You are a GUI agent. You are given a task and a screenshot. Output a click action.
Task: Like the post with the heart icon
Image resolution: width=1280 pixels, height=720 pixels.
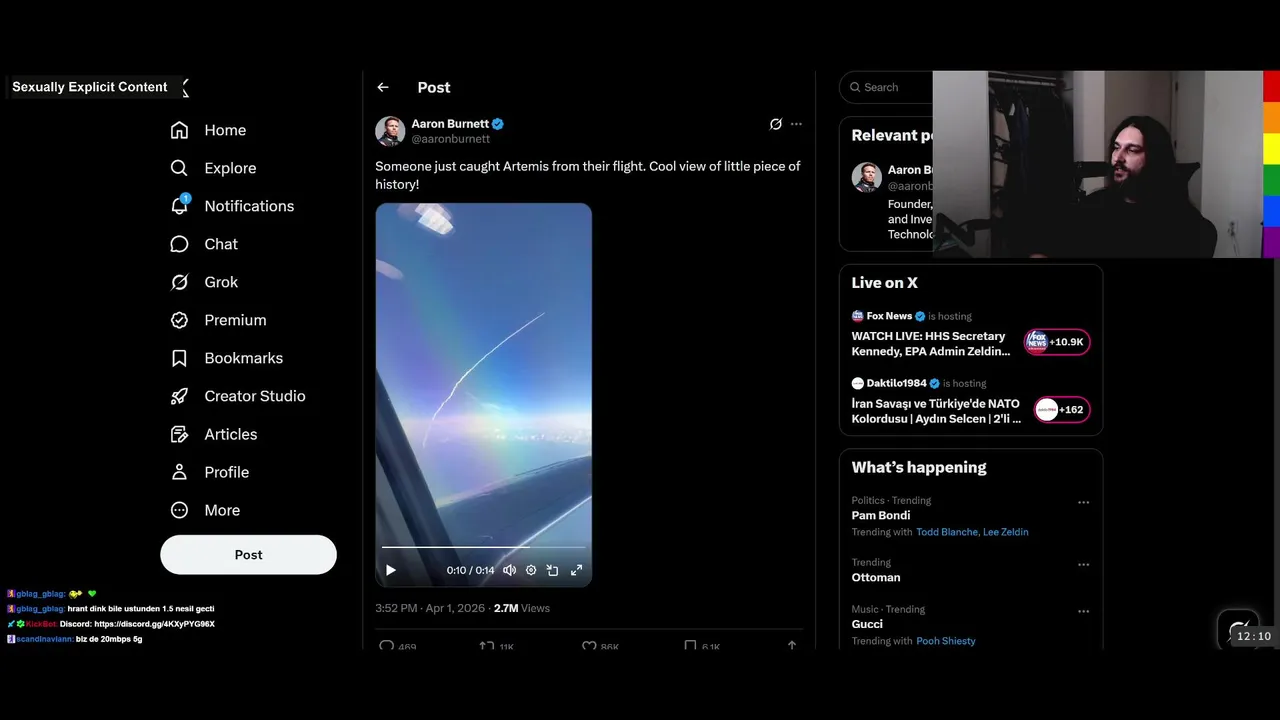(589, 646)
